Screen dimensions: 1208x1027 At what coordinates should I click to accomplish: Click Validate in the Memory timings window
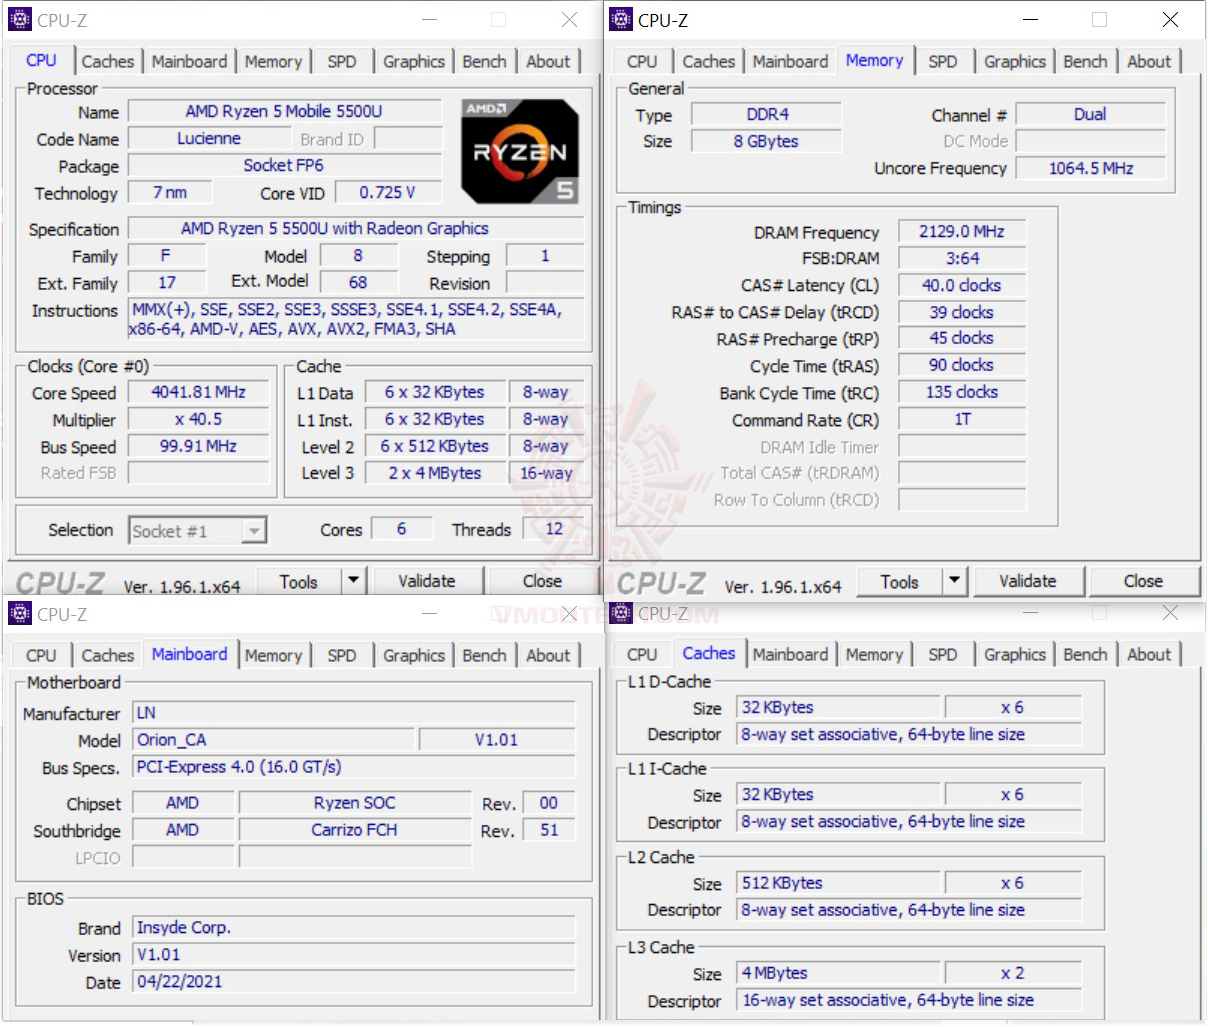pos(1027,581)
